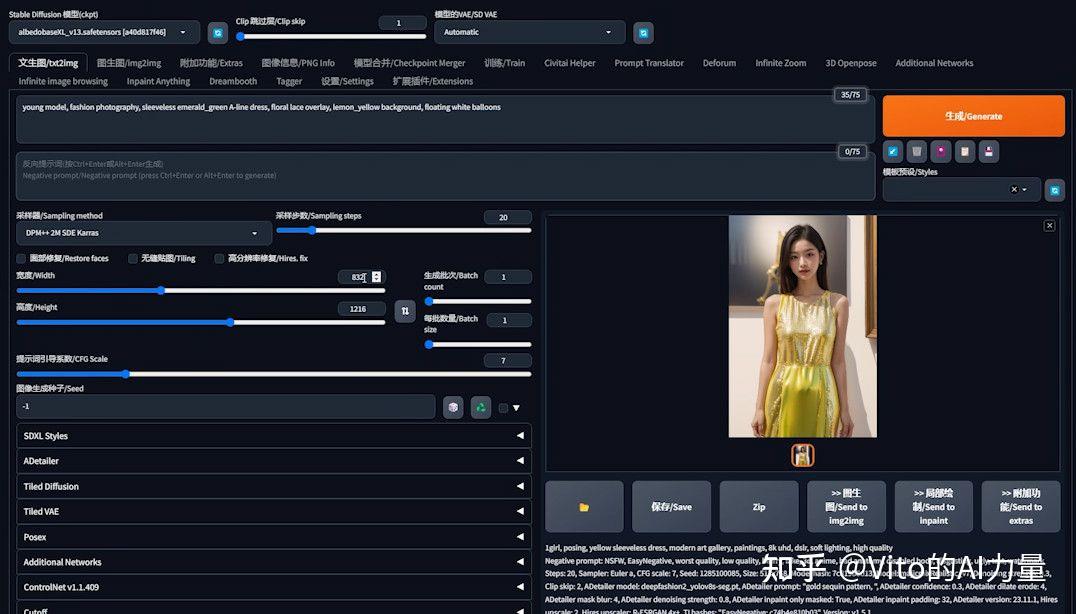Open the Settings tab
The height and width of the screenshot is (614, 1076).
[347, 81]
